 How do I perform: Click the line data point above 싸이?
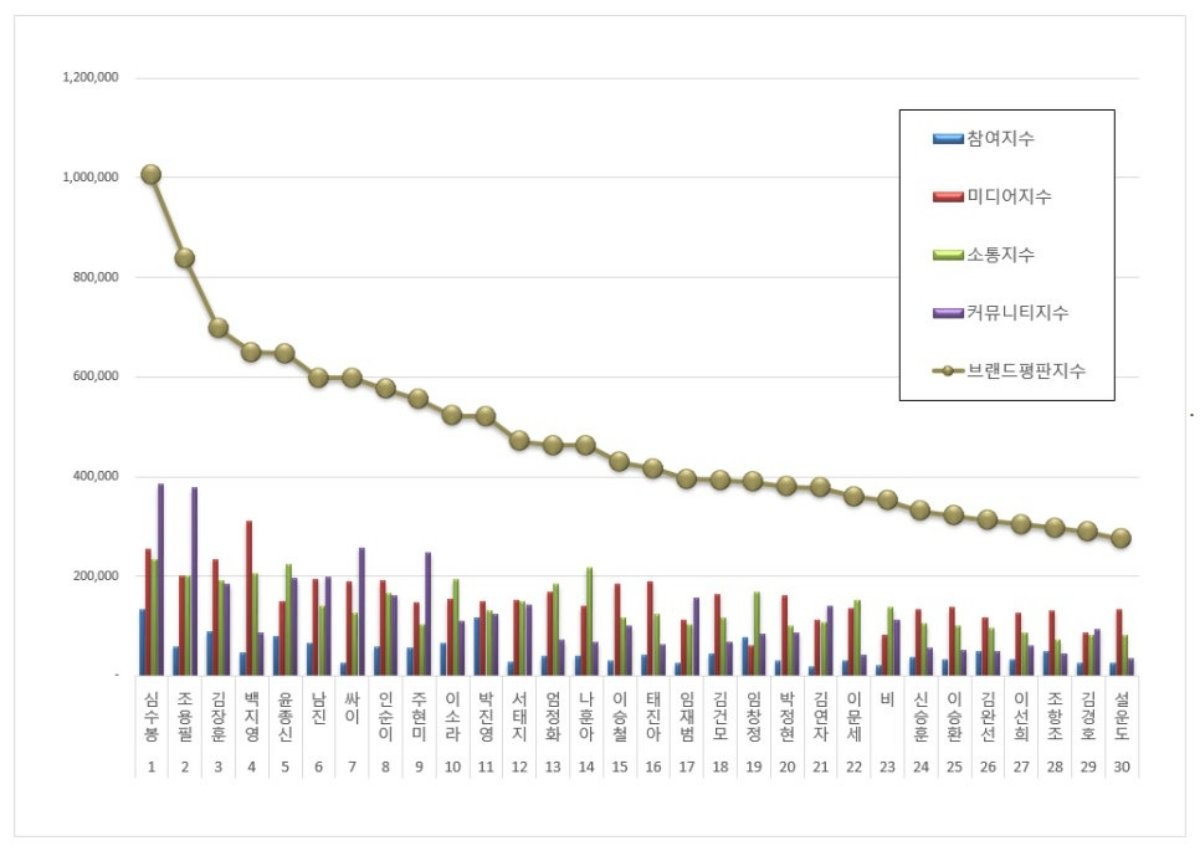350,377
